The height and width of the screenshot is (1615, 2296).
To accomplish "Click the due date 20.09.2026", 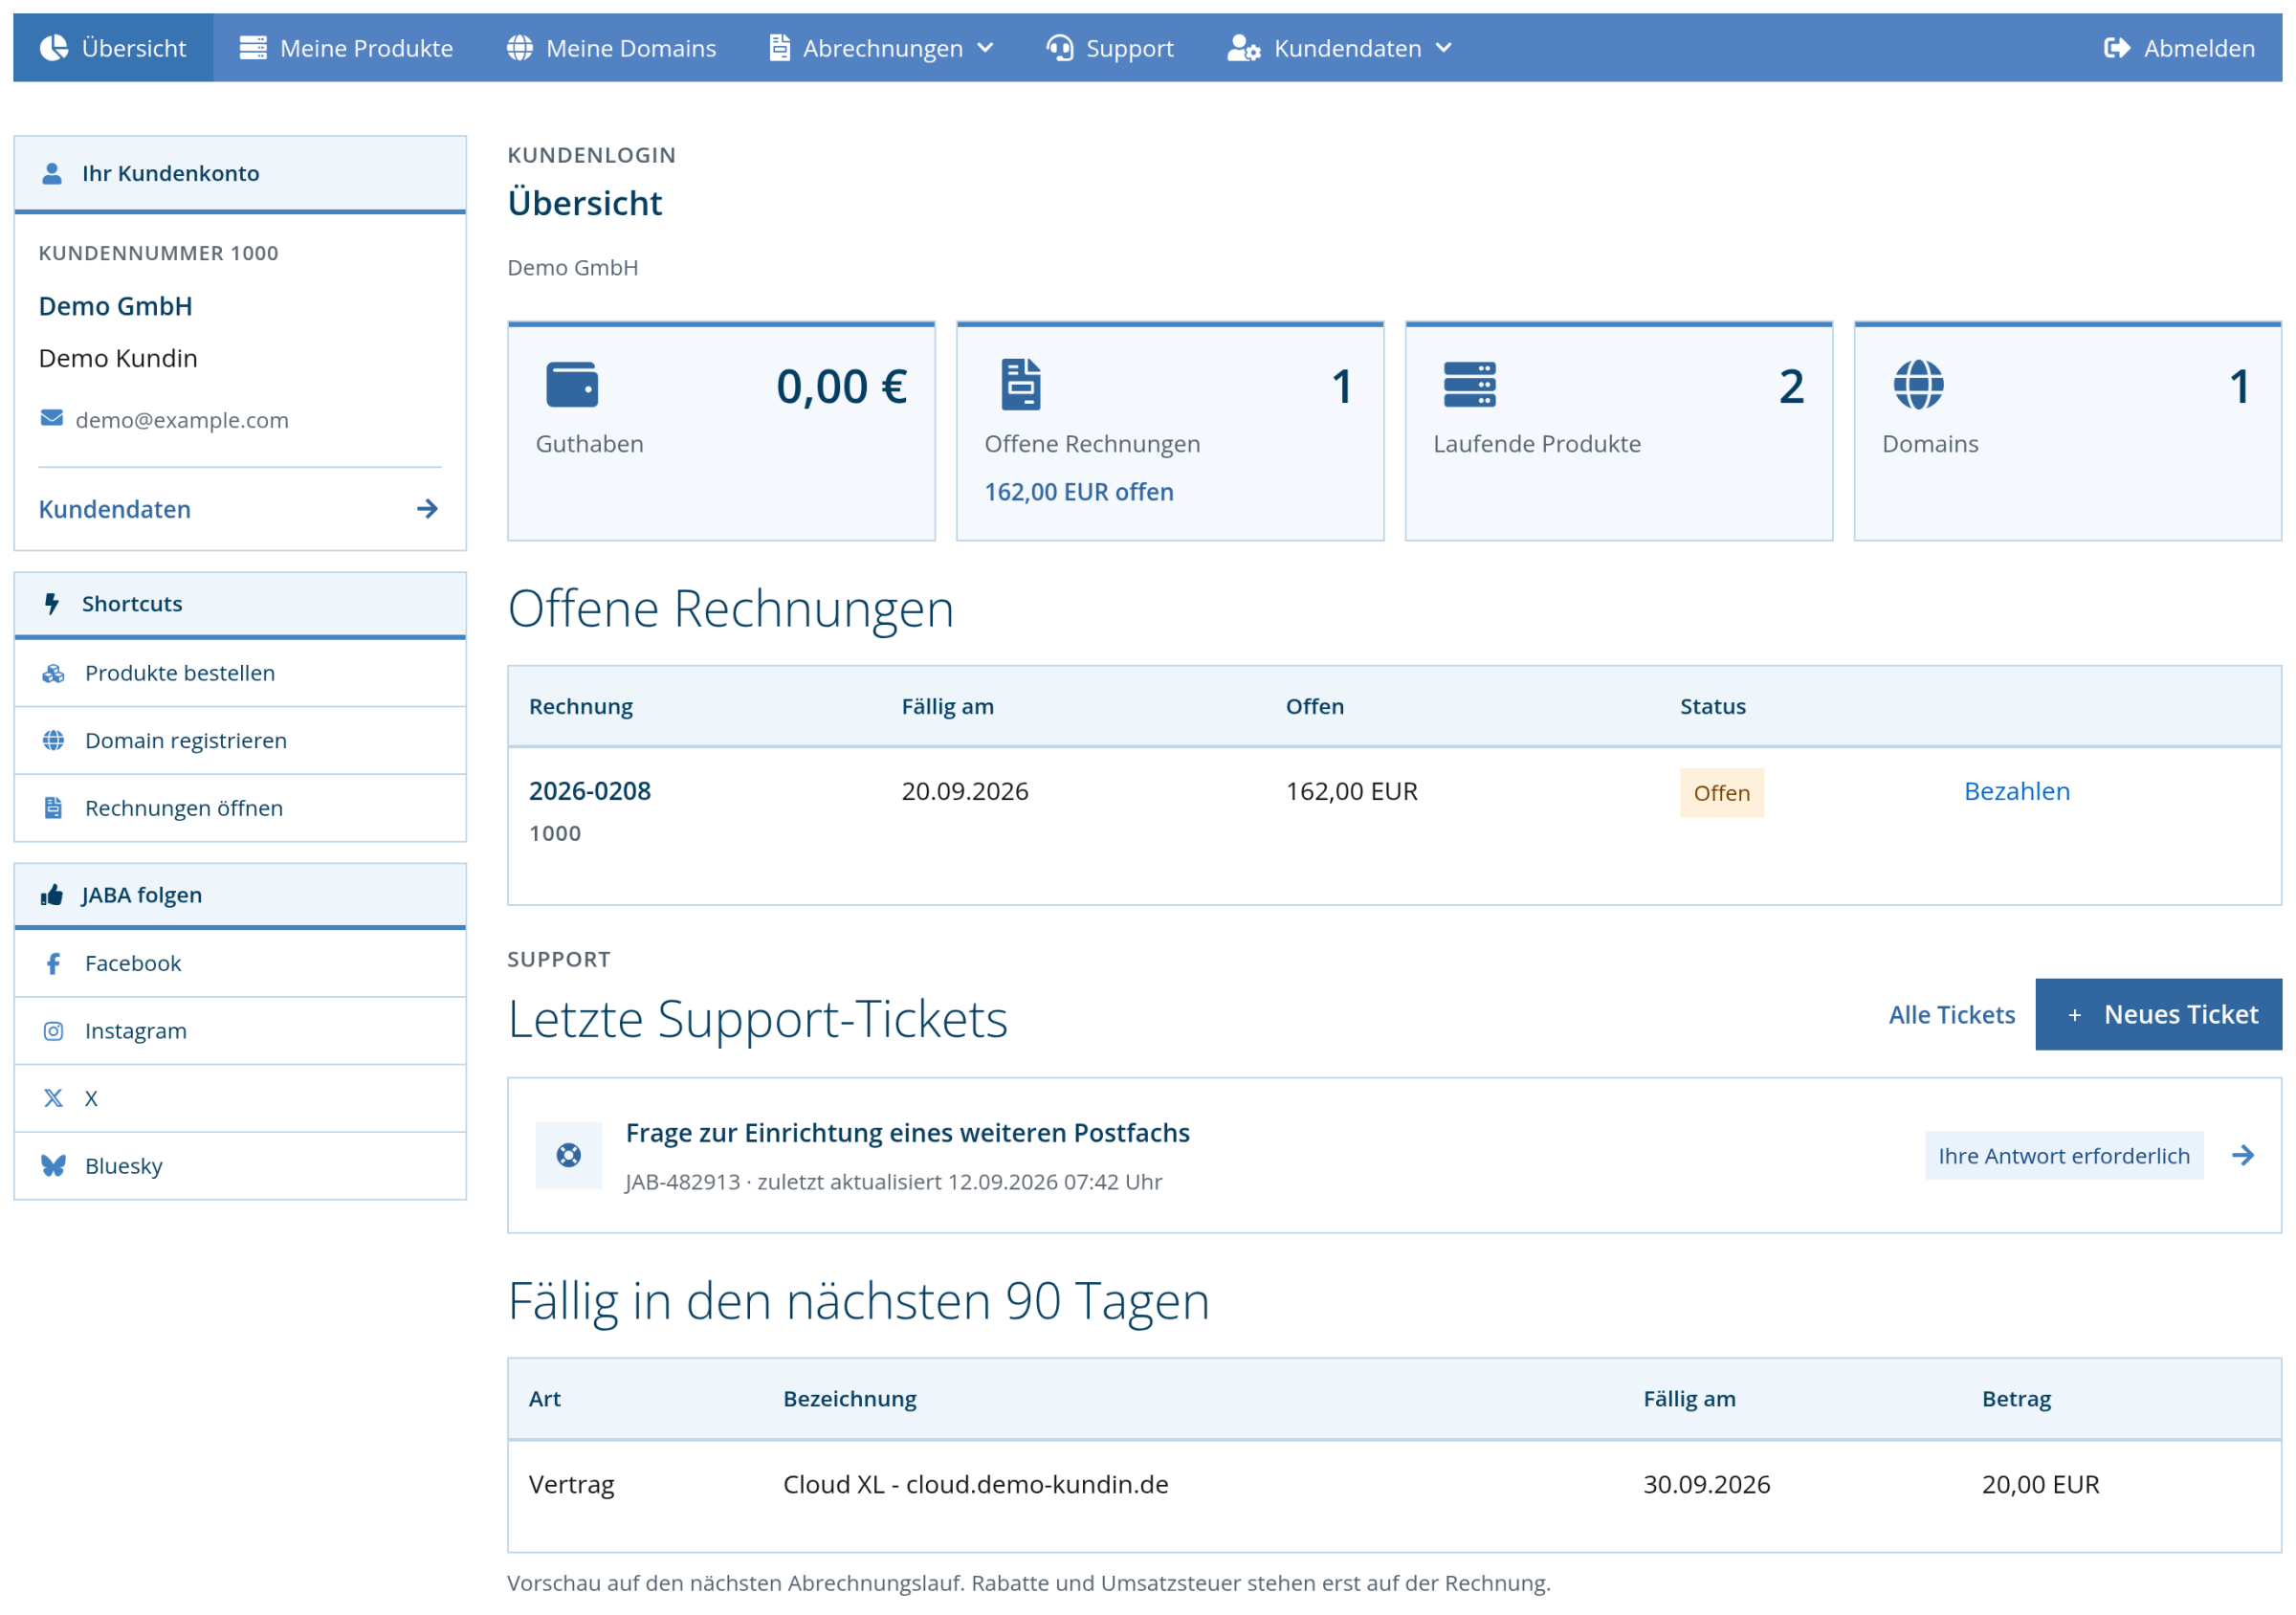I will [965, 791].
